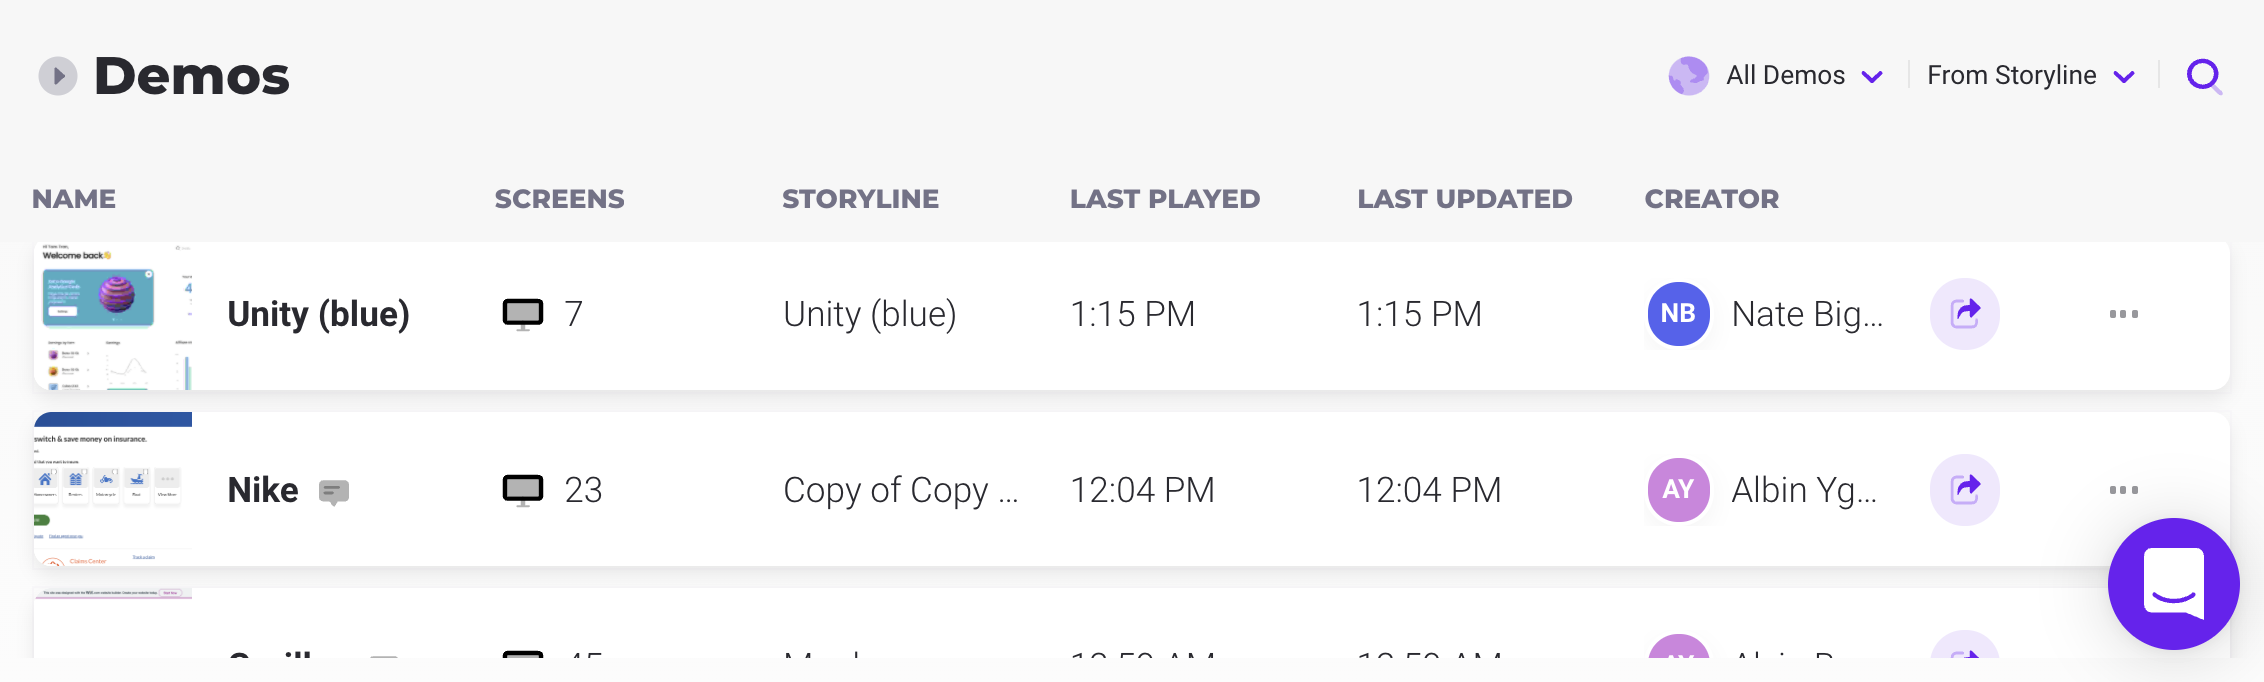This screenshot has height=682, width=2264.
Task: Share the Unity (blue) demo
Action: (1964, 314)
